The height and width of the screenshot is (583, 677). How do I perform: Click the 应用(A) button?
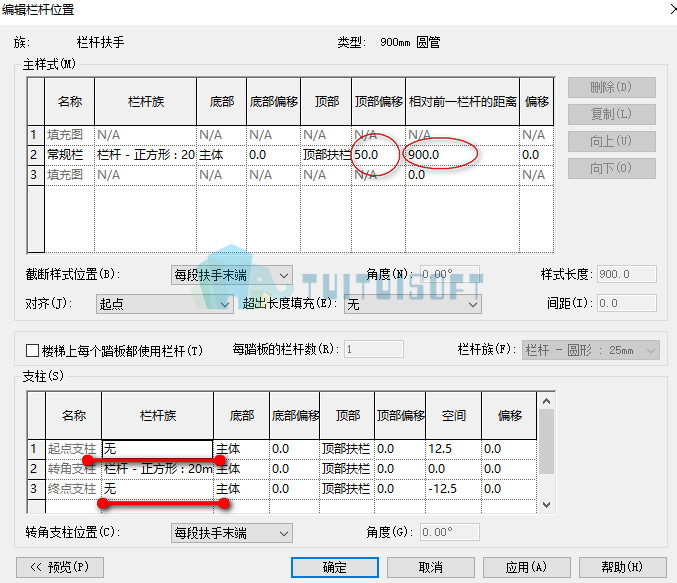click(526, 567)
